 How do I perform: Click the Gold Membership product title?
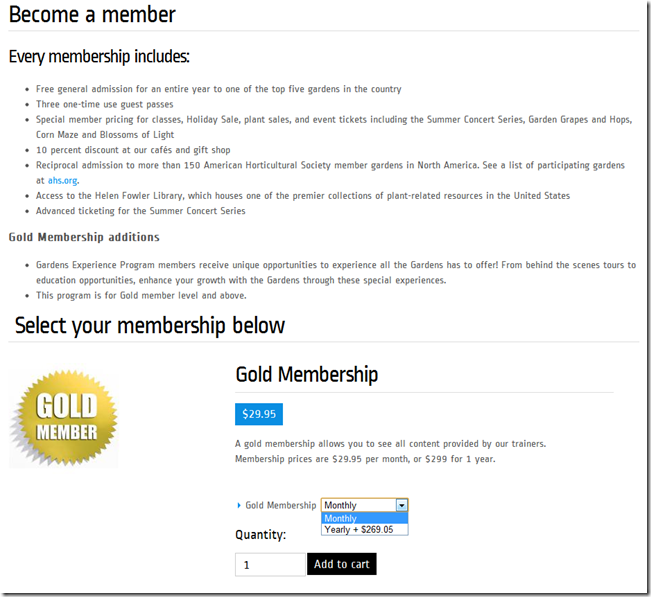point(307,375)
